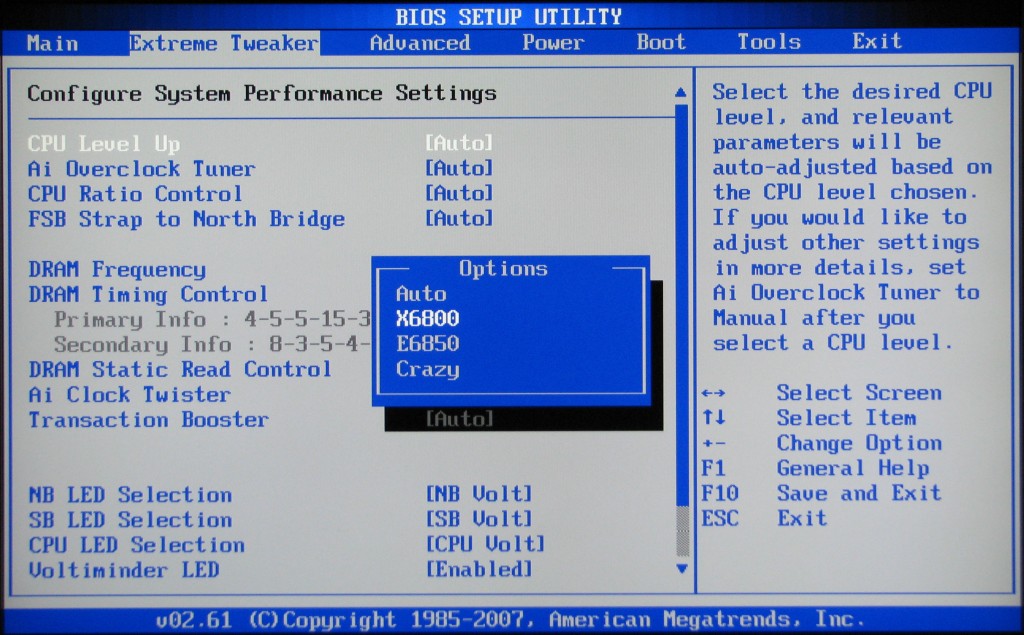Click the scroll down arrow in settings list
The image size is (1024, 635).
(682, 568)
